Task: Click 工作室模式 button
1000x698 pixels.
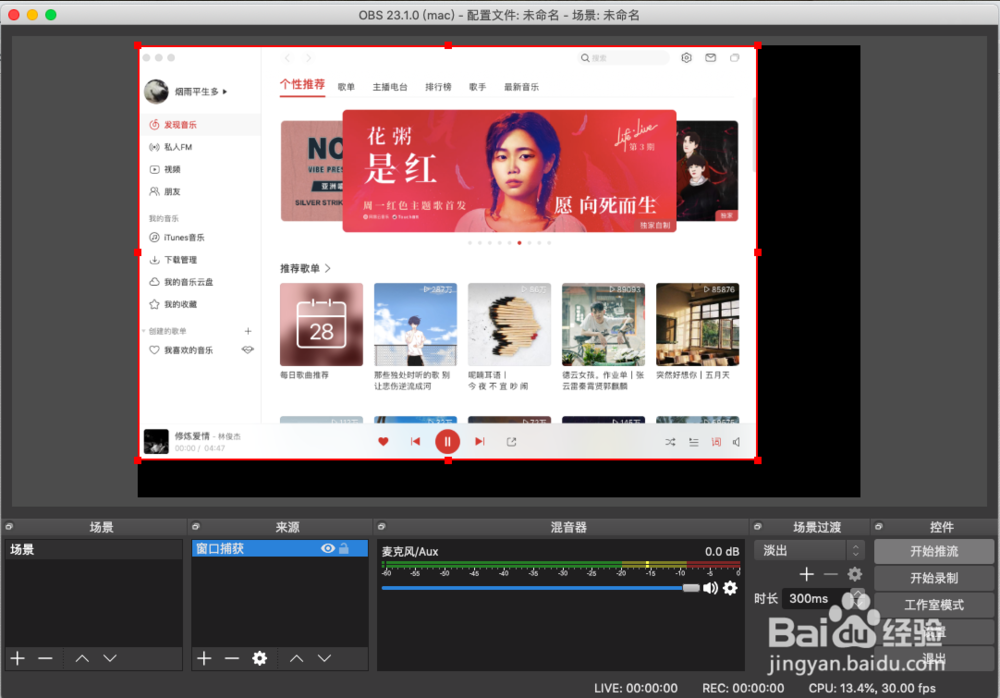Action: click(x=934, y=605)
